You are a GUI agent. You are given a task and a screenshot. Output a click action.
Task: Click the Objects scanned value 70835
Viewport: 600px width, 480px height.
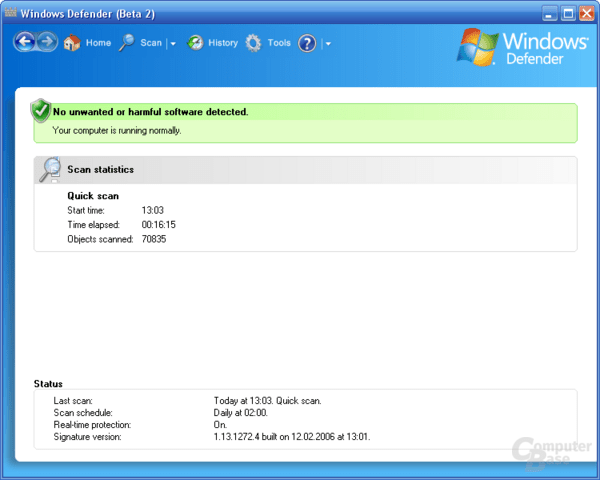tap(154, 239)
